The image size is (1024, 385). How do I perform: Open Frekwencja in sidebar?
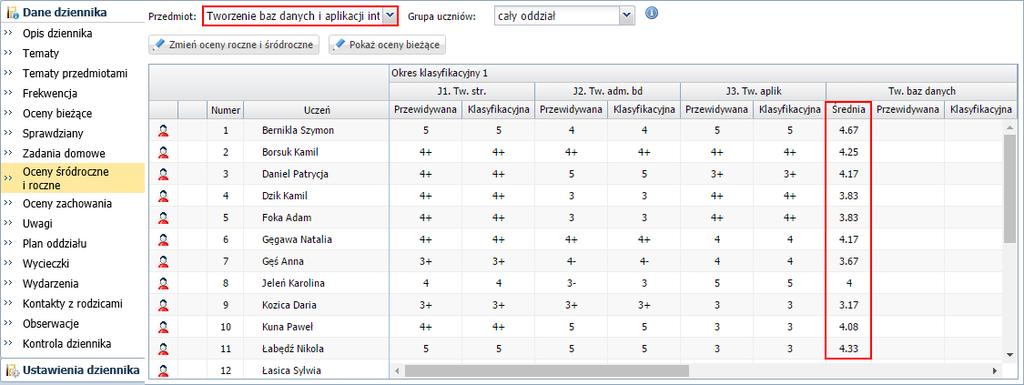click(50, 93)
